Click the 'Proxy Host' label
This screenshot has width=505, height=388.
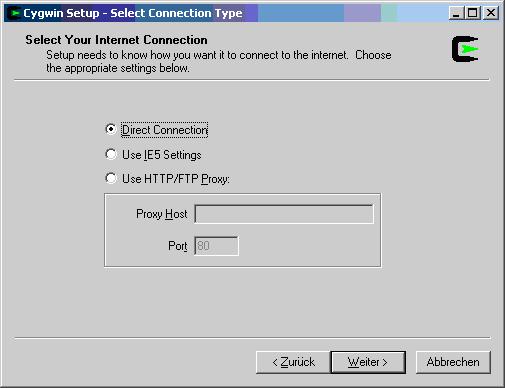(162, 214)
